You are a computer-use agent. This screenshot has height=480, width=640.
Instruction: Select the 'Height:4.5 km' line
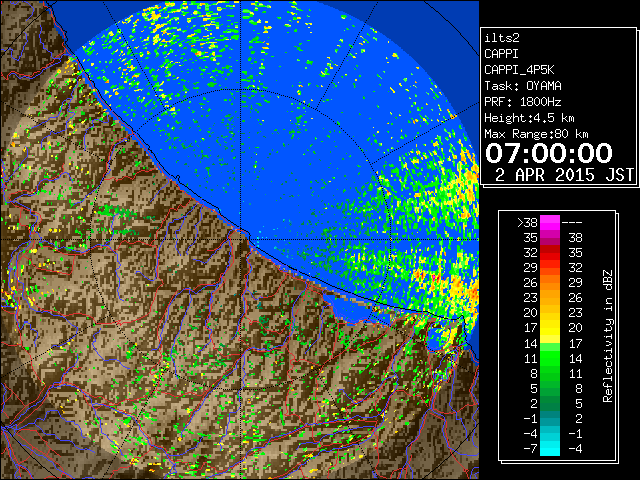529,118
